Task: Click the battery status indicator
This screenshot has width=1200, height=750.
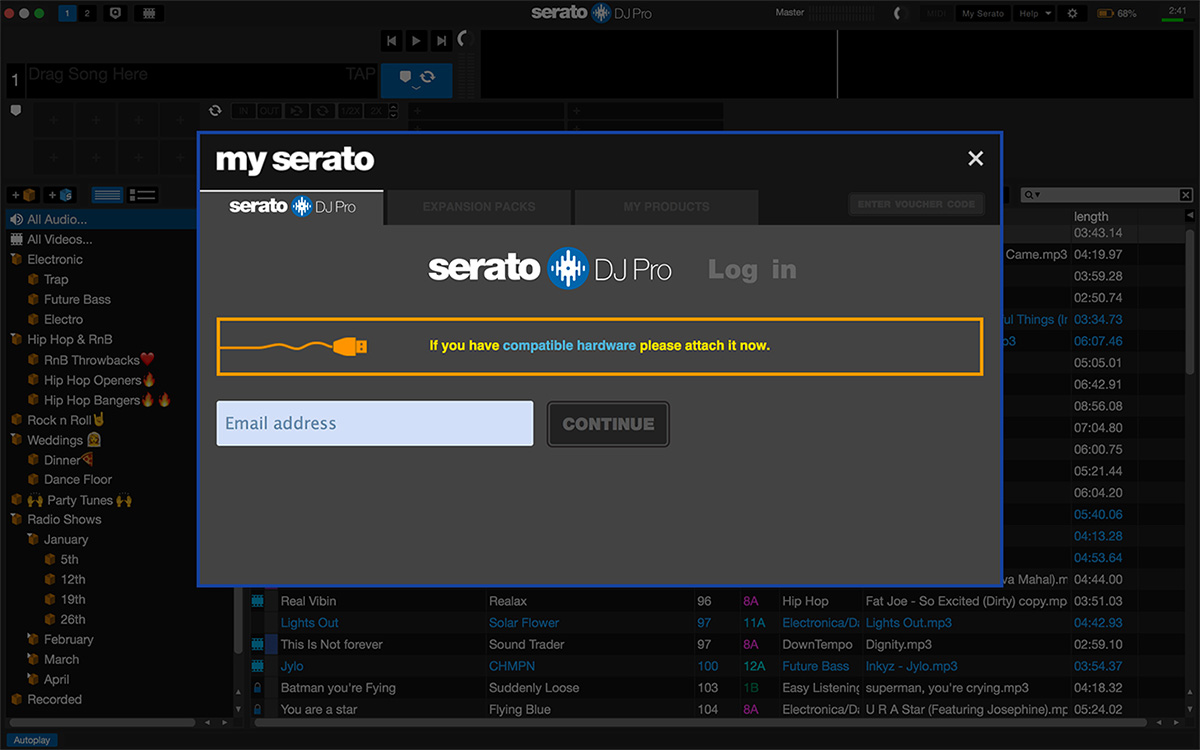Action: tap(1116, 13)
